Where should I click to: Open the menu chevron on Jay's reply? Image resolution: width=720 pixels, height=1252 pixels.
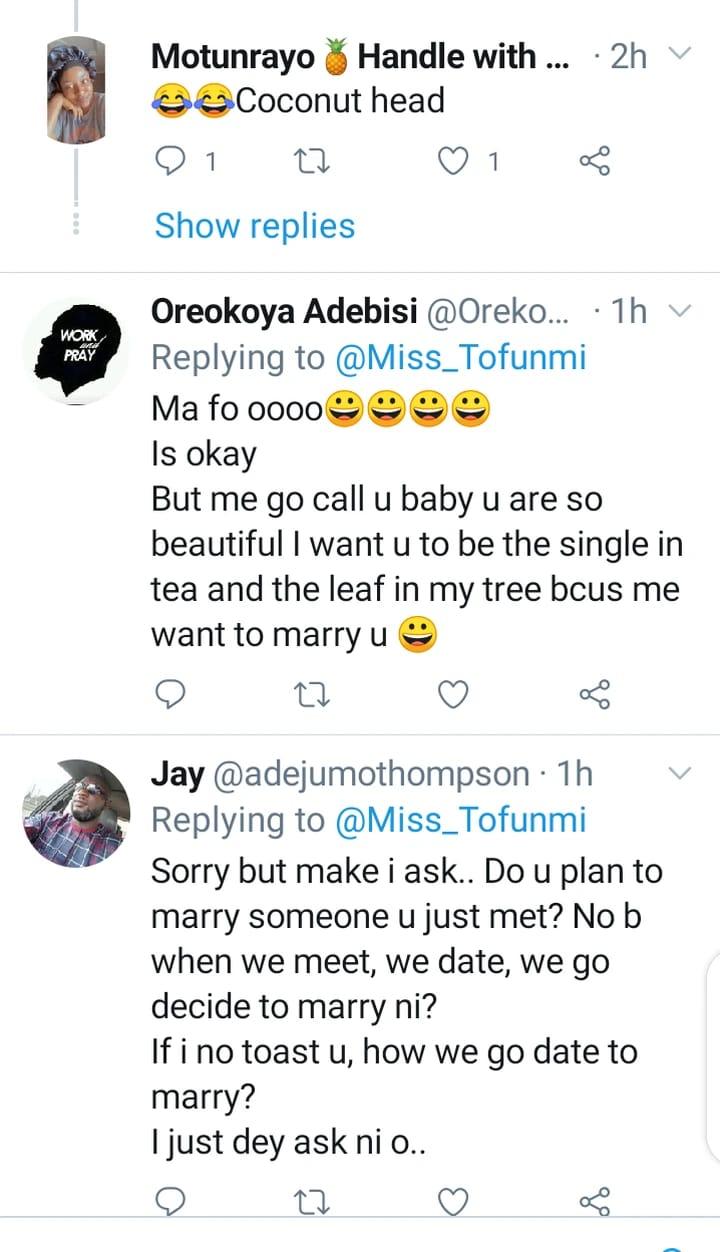pos(681,773)
